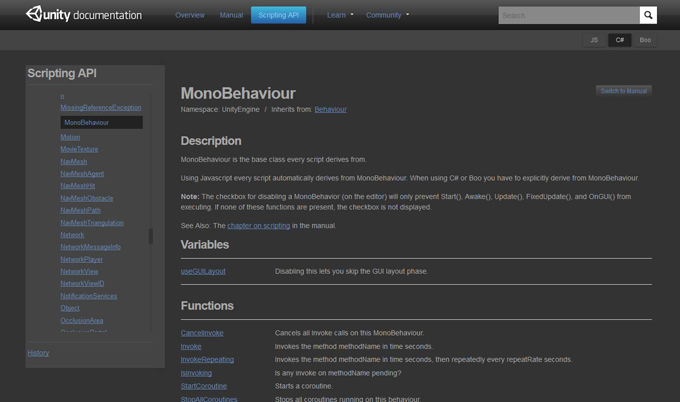The height and width of the screenshot is (402, 680).
Task: Select NetworkPlayer in the sidebar list
Action: coord(82,259)
